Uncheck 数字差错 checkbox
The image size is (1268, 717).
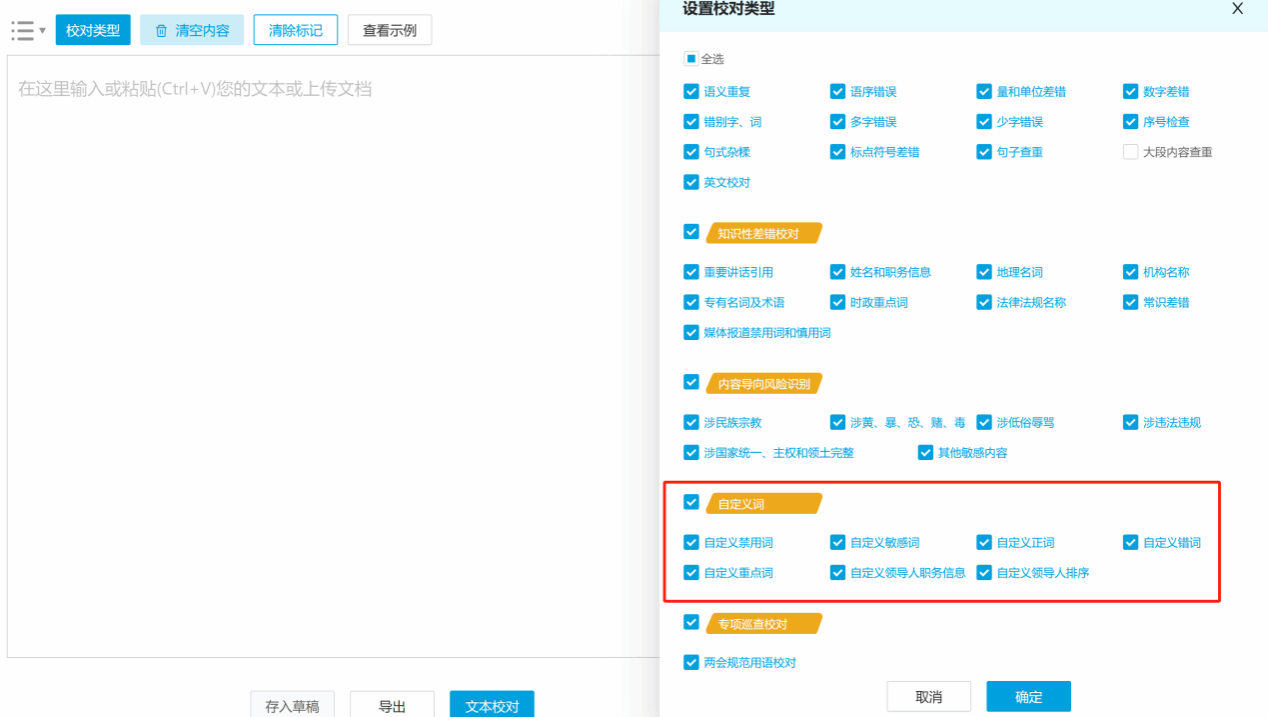1131,92
